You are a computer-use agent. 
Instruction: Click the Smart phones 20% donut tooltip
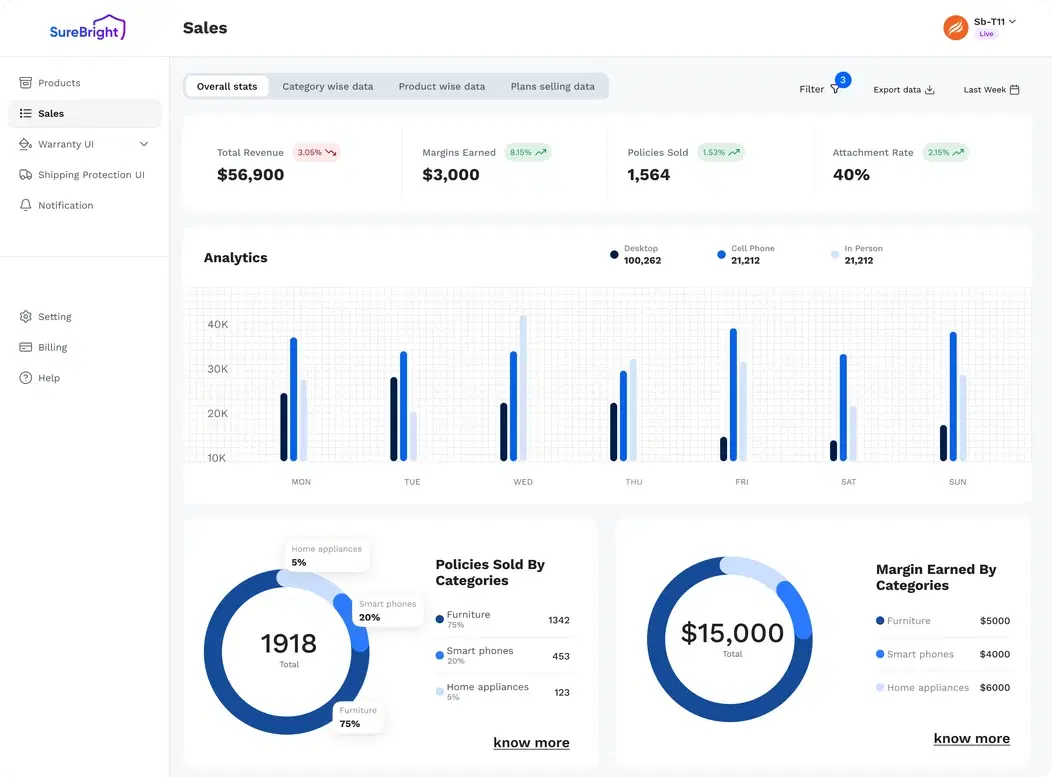pyautogui.click(x=388, y=611)
